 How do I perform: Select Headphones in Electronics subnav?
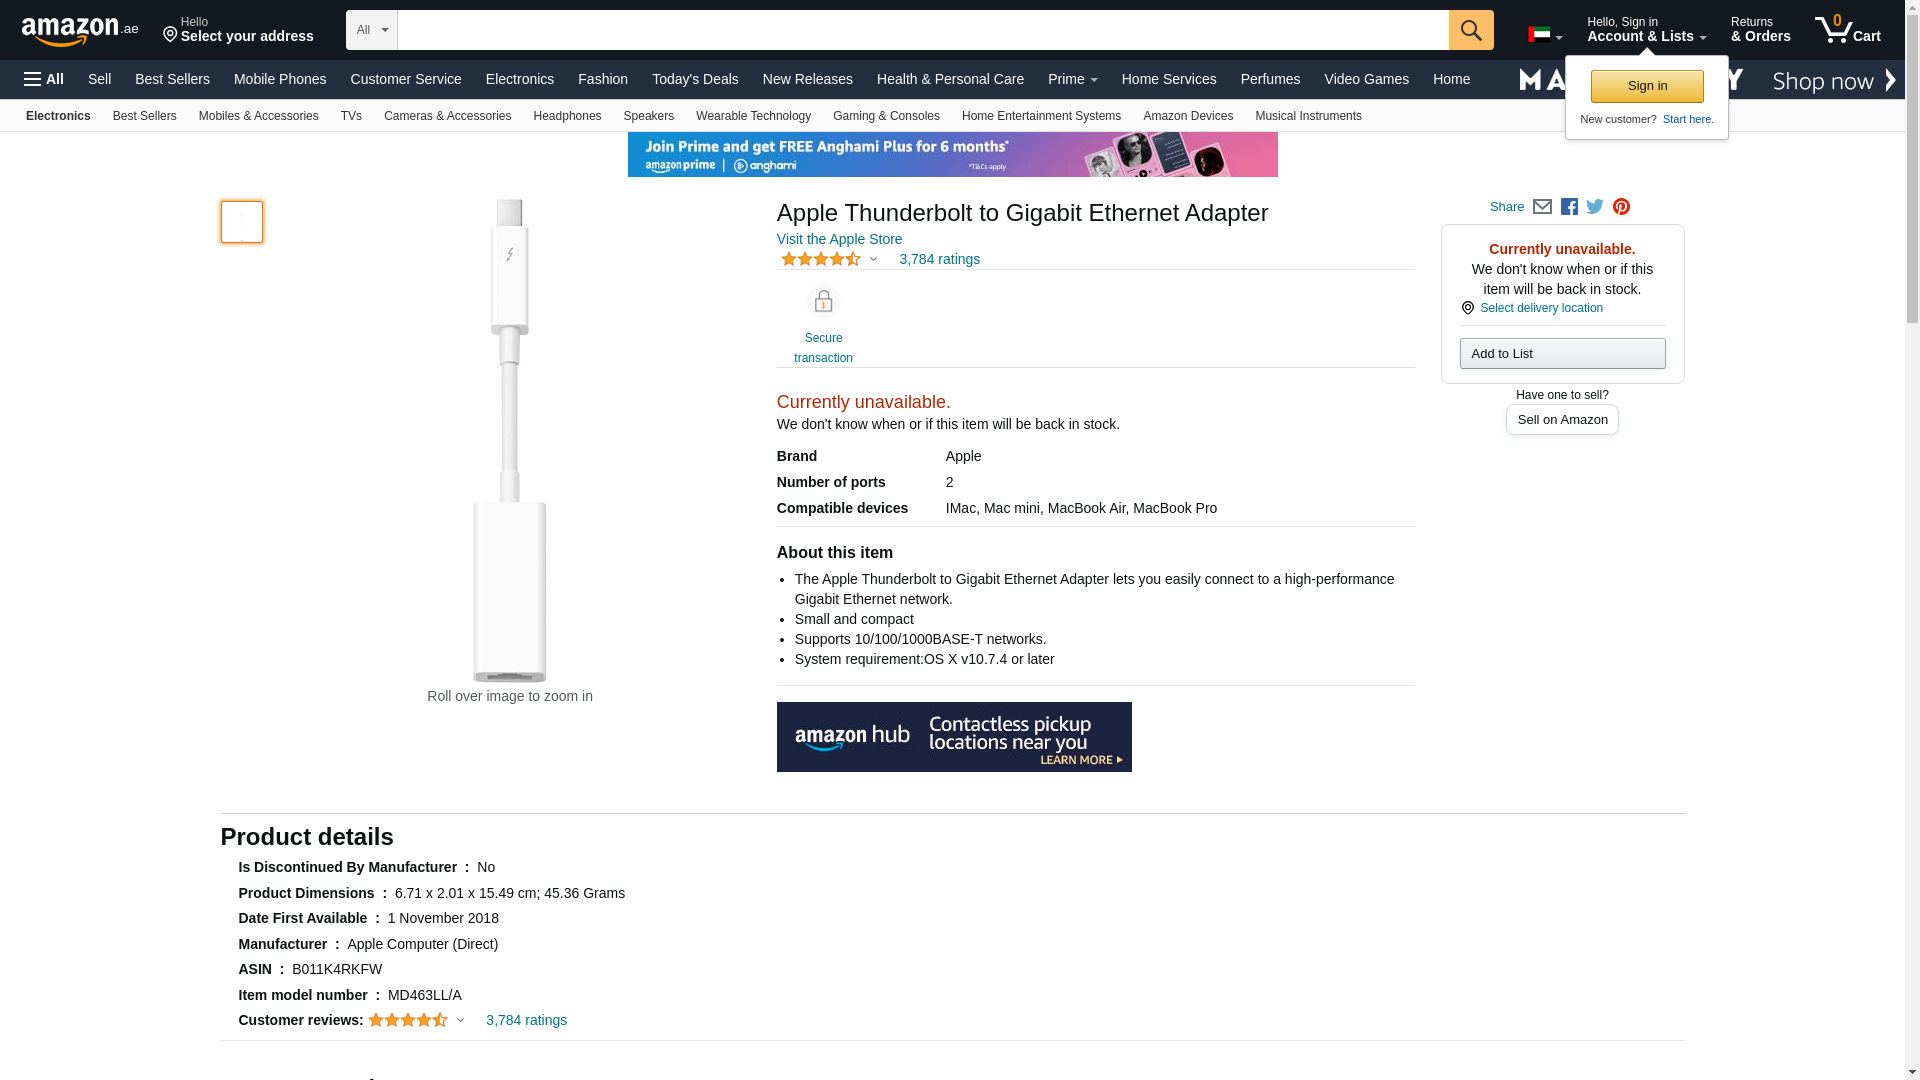coord(567,116)
